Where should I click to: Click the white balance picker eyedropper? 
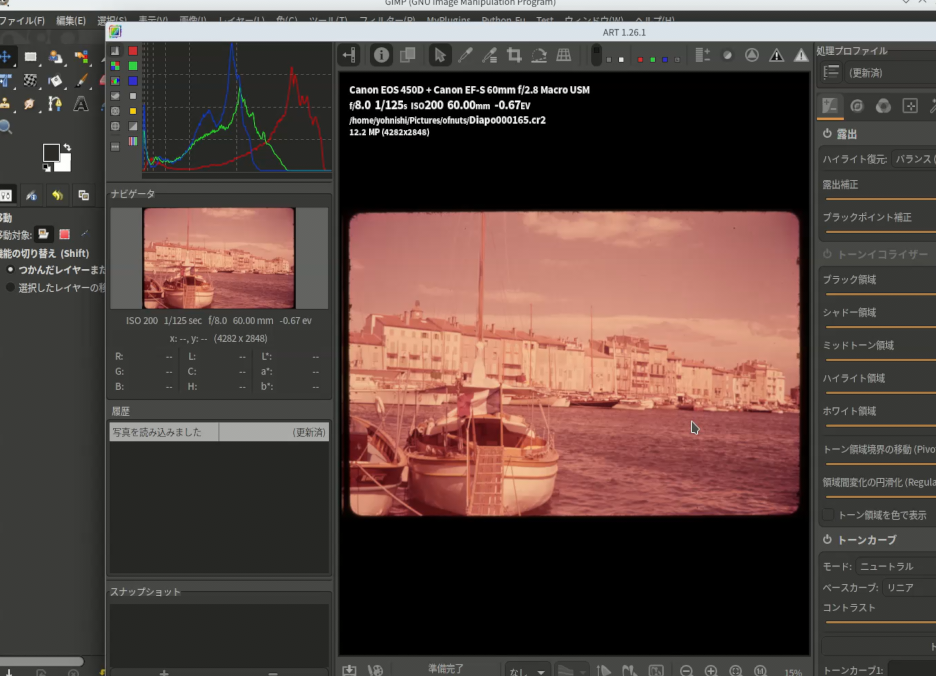(465, 55)
